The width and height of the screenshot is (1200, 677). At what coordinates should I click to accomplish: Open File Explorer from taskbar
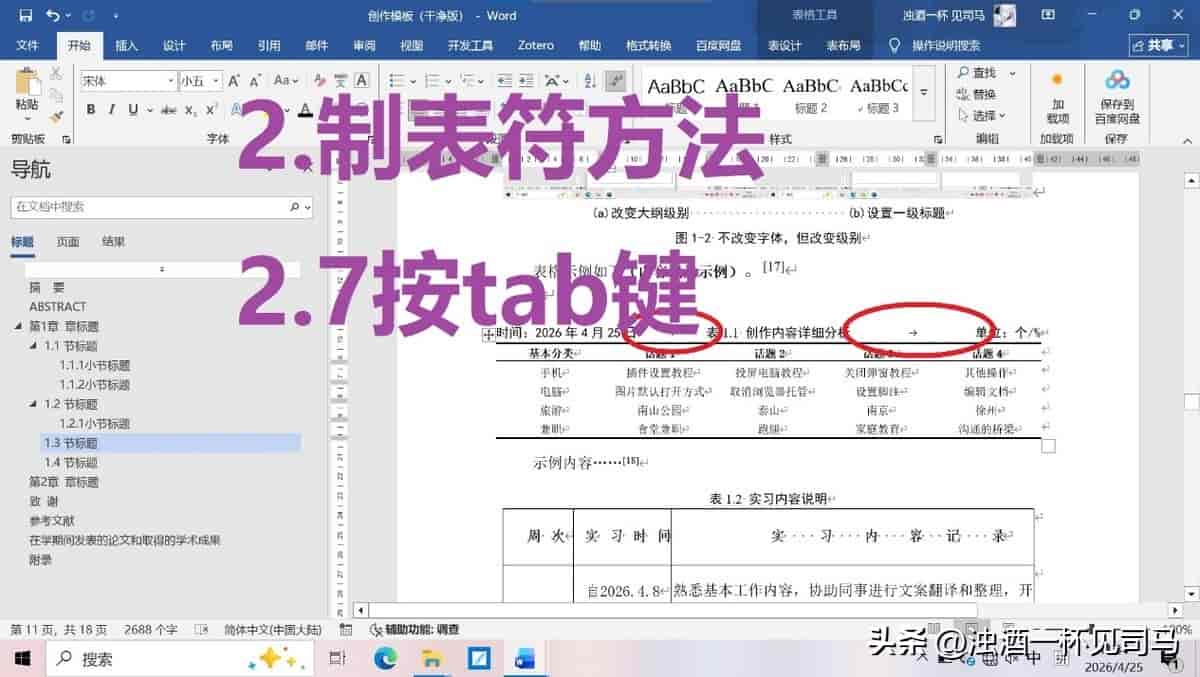tap(432, 659)
